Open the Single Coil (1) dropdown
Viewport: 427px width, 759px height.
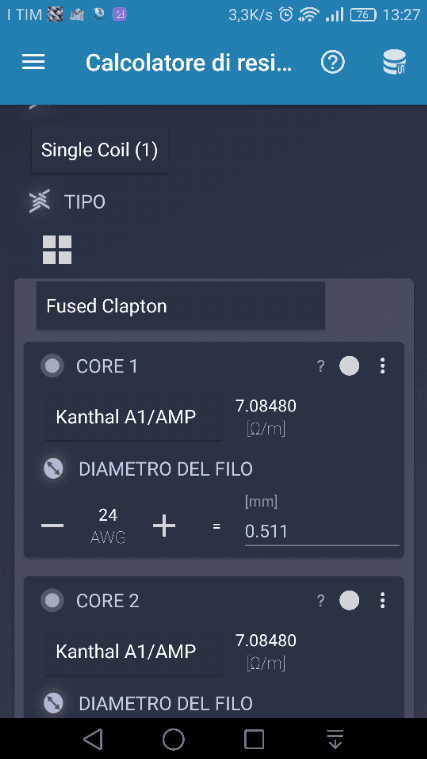tap(100, 150)
